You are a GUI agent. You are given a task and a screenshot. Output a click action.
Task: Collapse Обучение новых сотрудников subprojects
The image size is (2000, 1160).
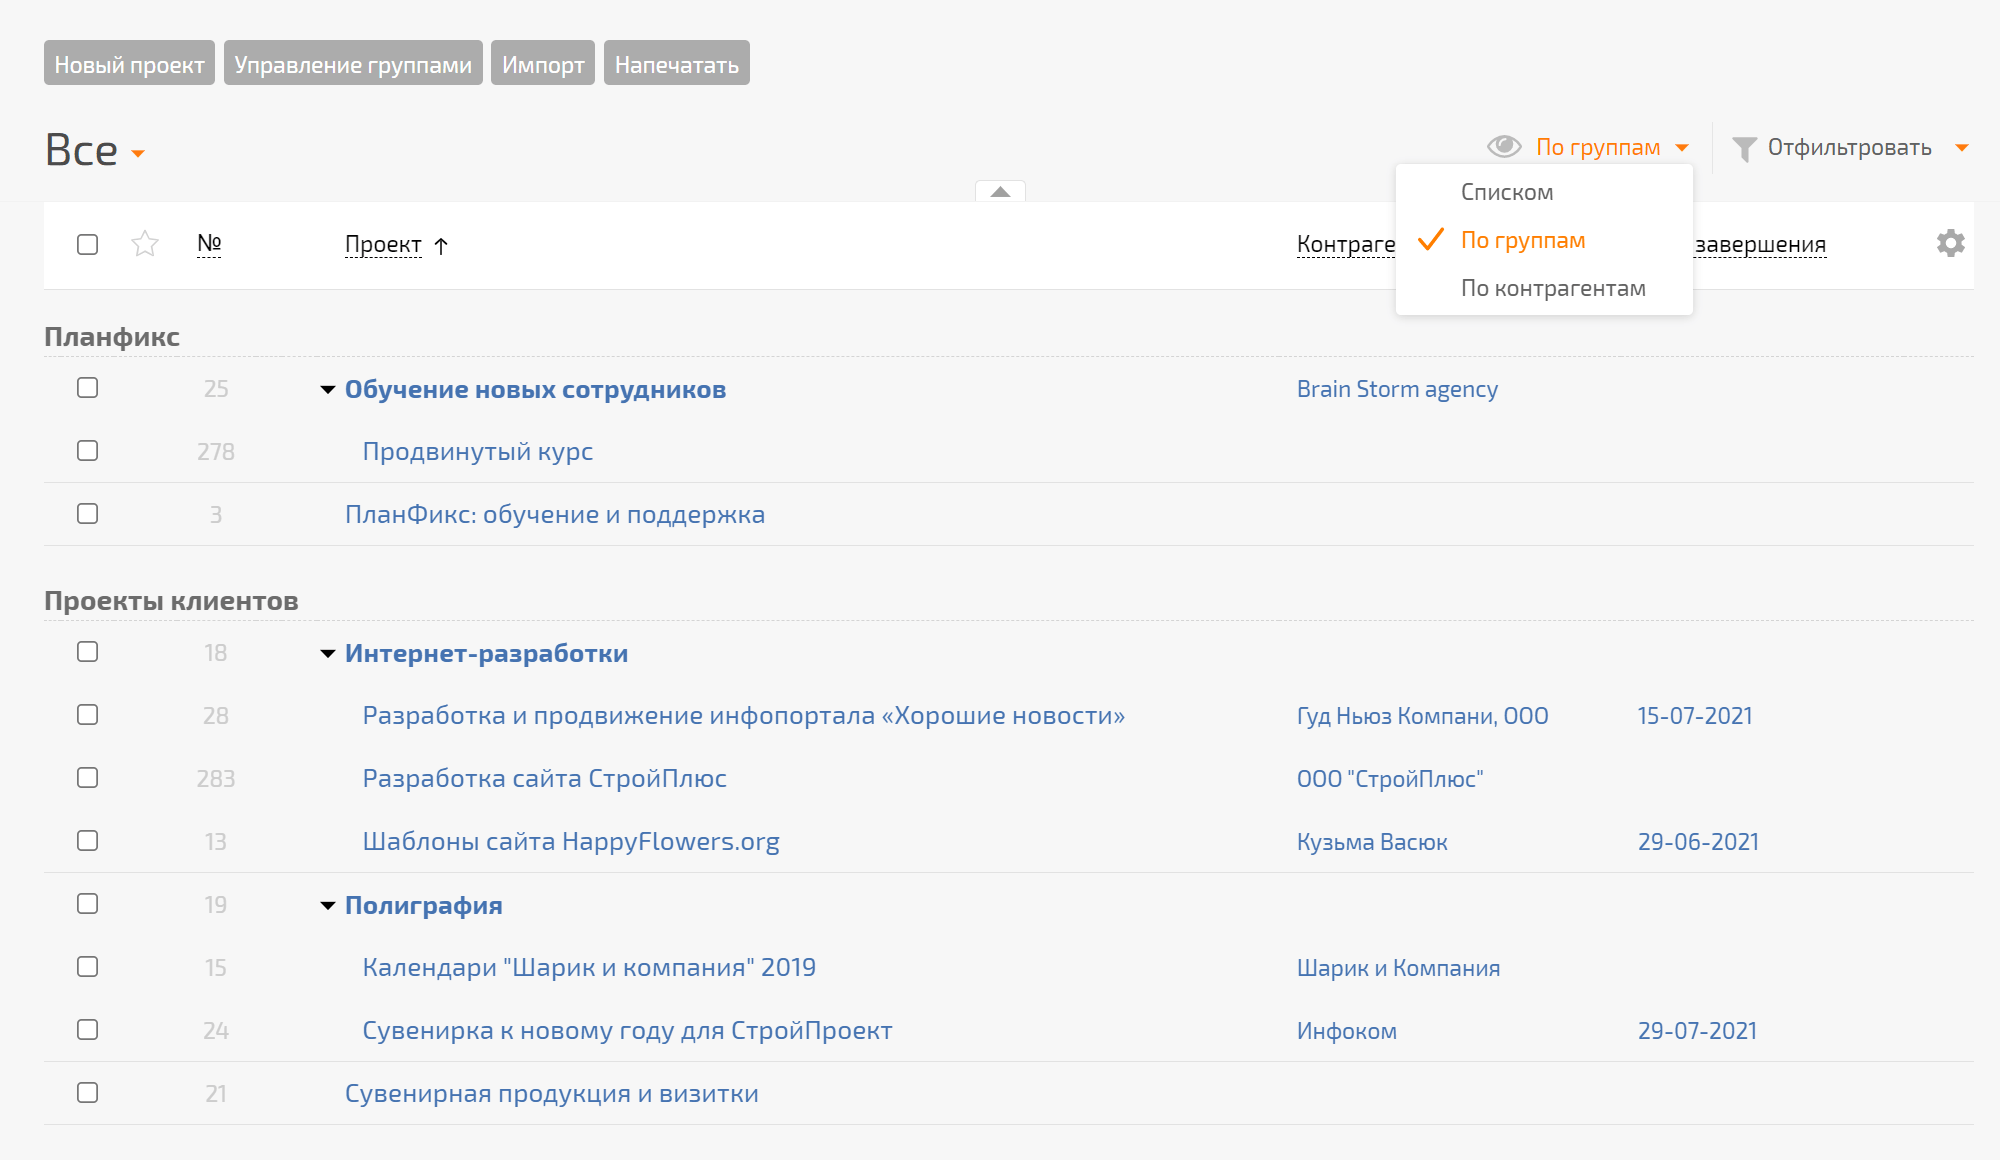click(327, 390)
